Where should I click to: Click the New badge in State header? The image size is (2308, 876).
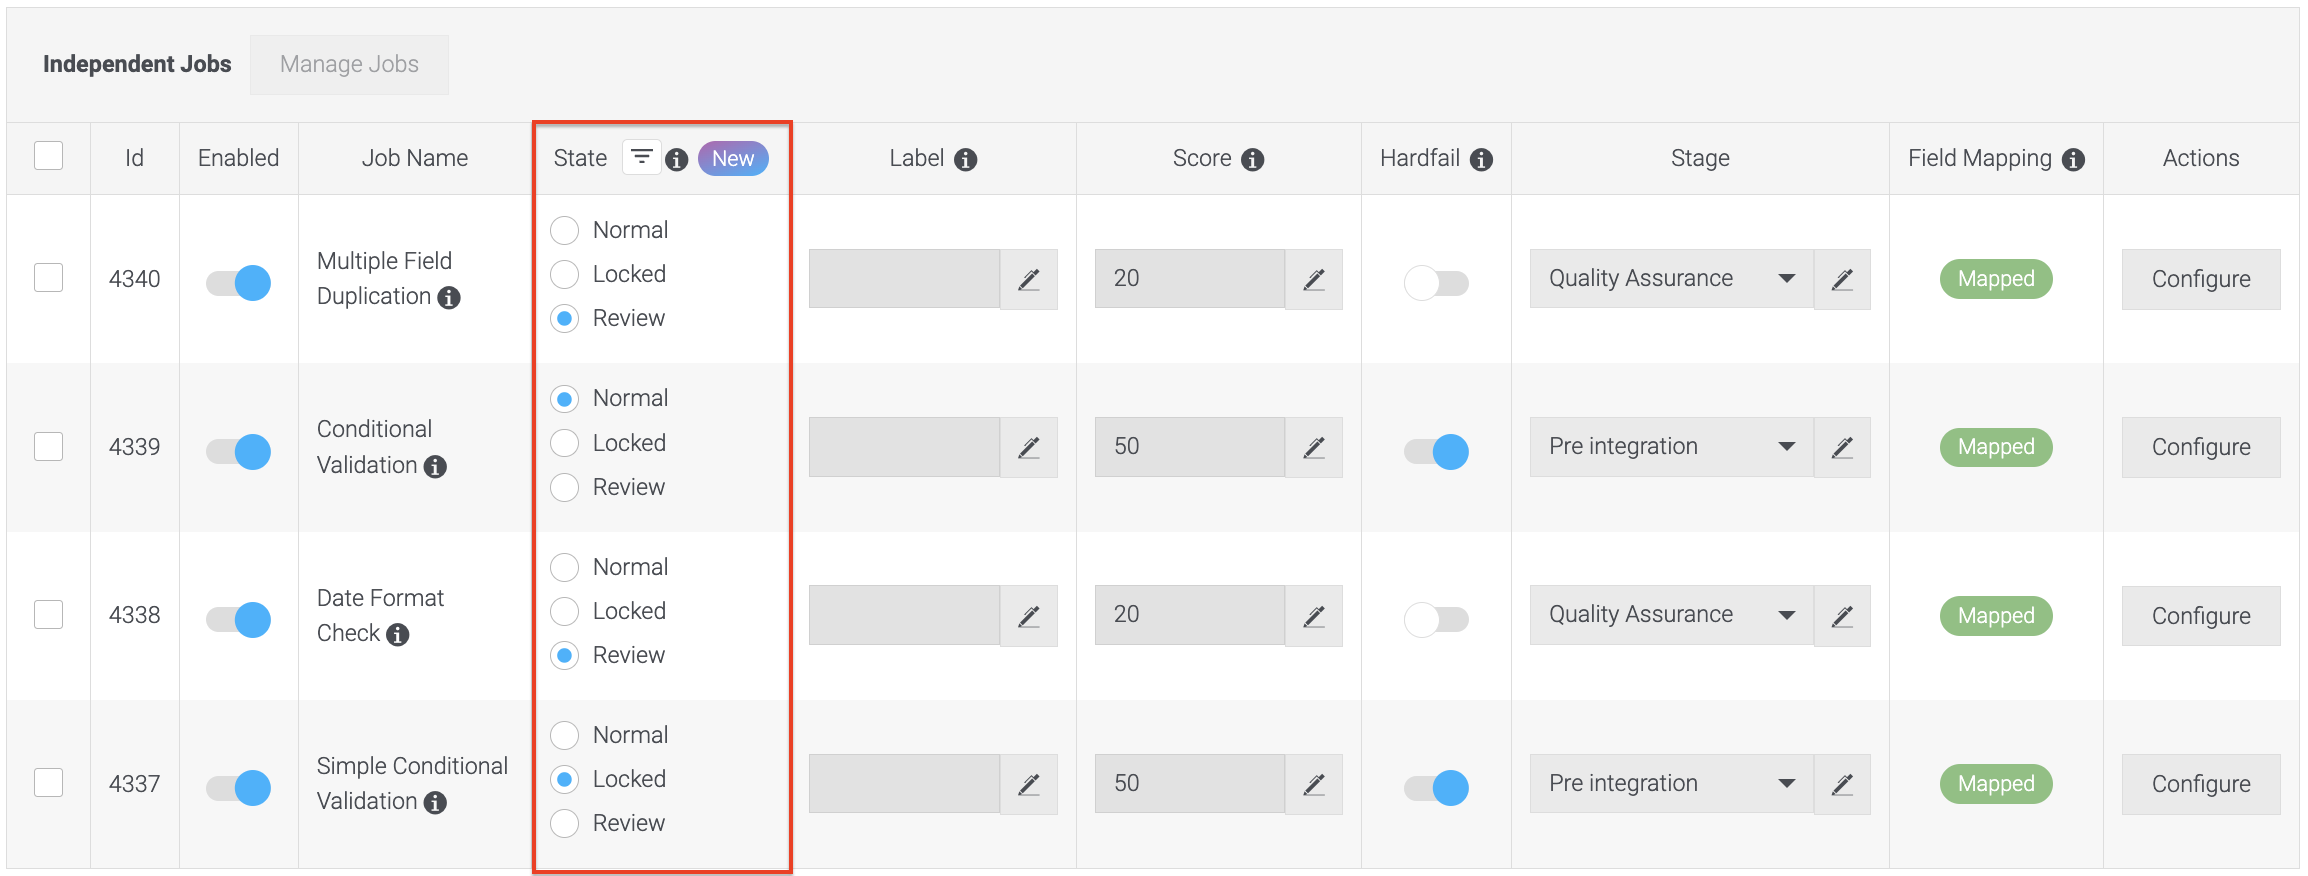click(x=733, y=159)
